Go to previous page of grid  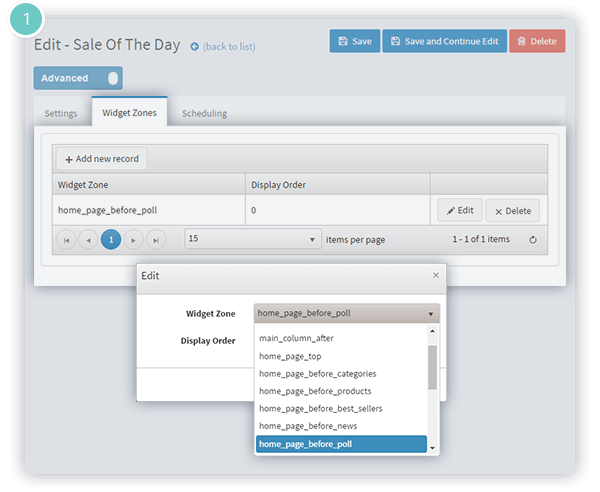pyautogui.click(x=88, y=240)
